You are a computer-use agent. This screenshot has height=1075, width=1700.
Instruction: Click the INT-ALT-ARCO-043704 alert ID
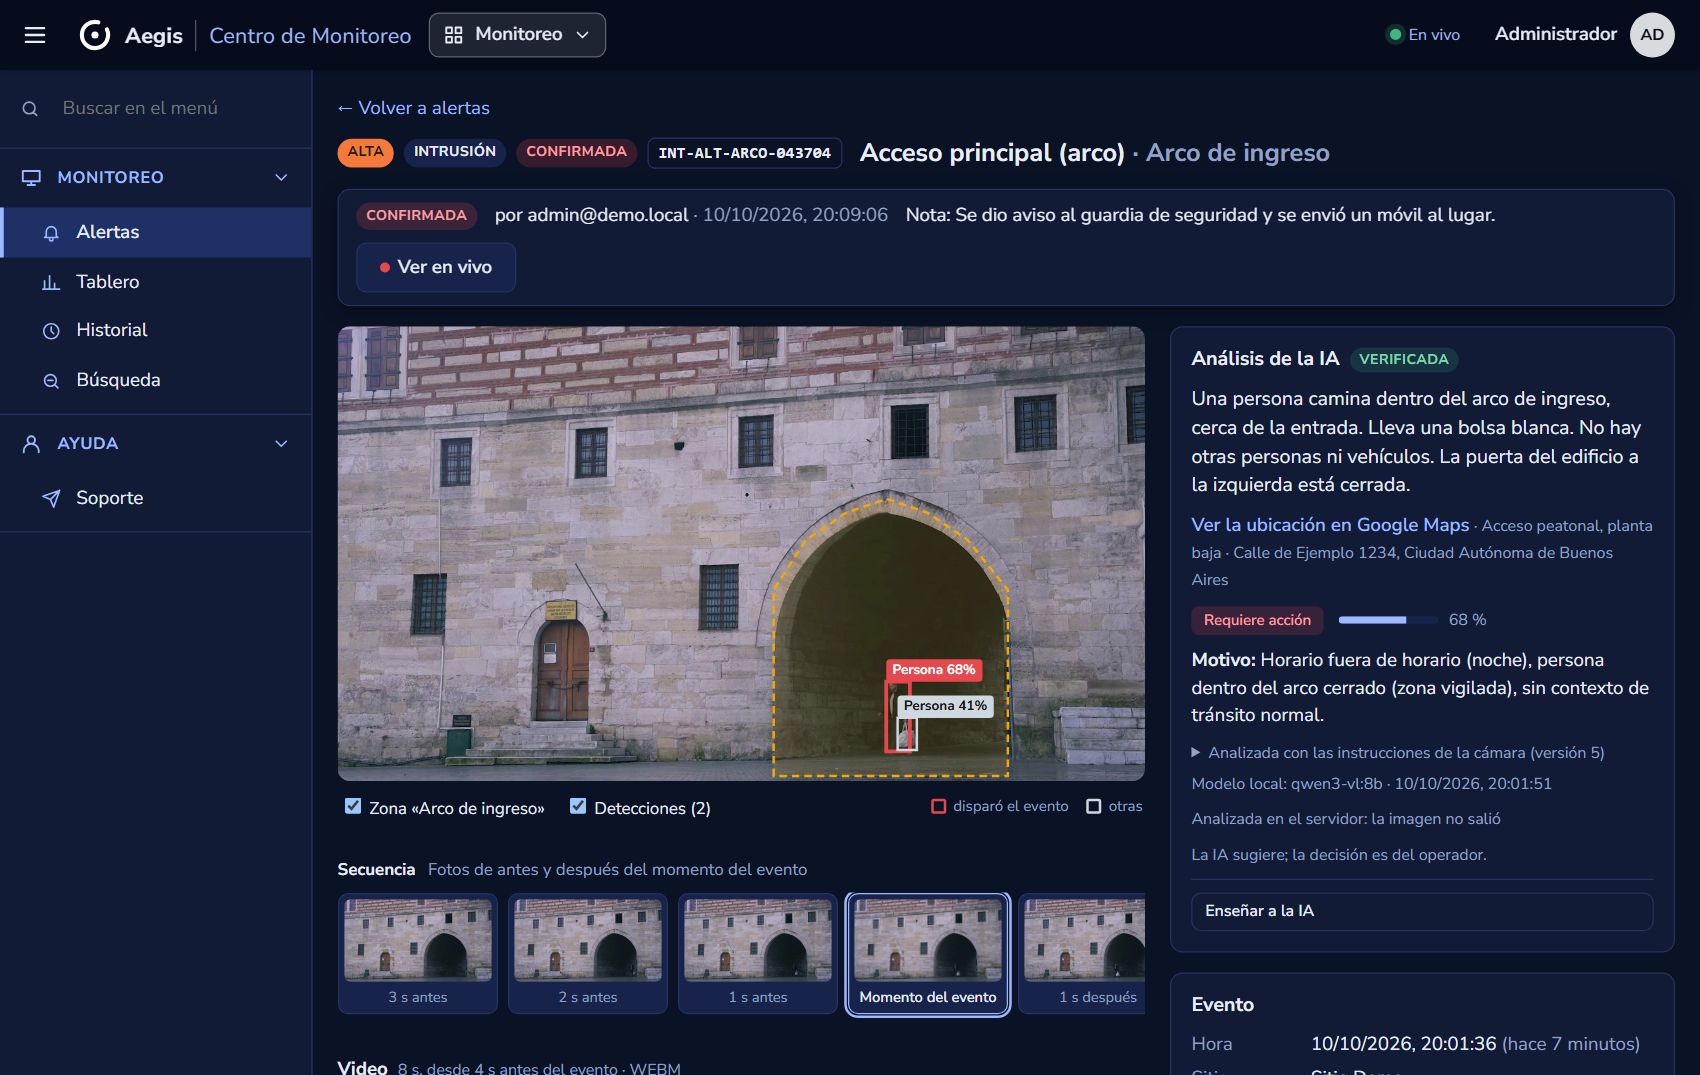(745, 153)
